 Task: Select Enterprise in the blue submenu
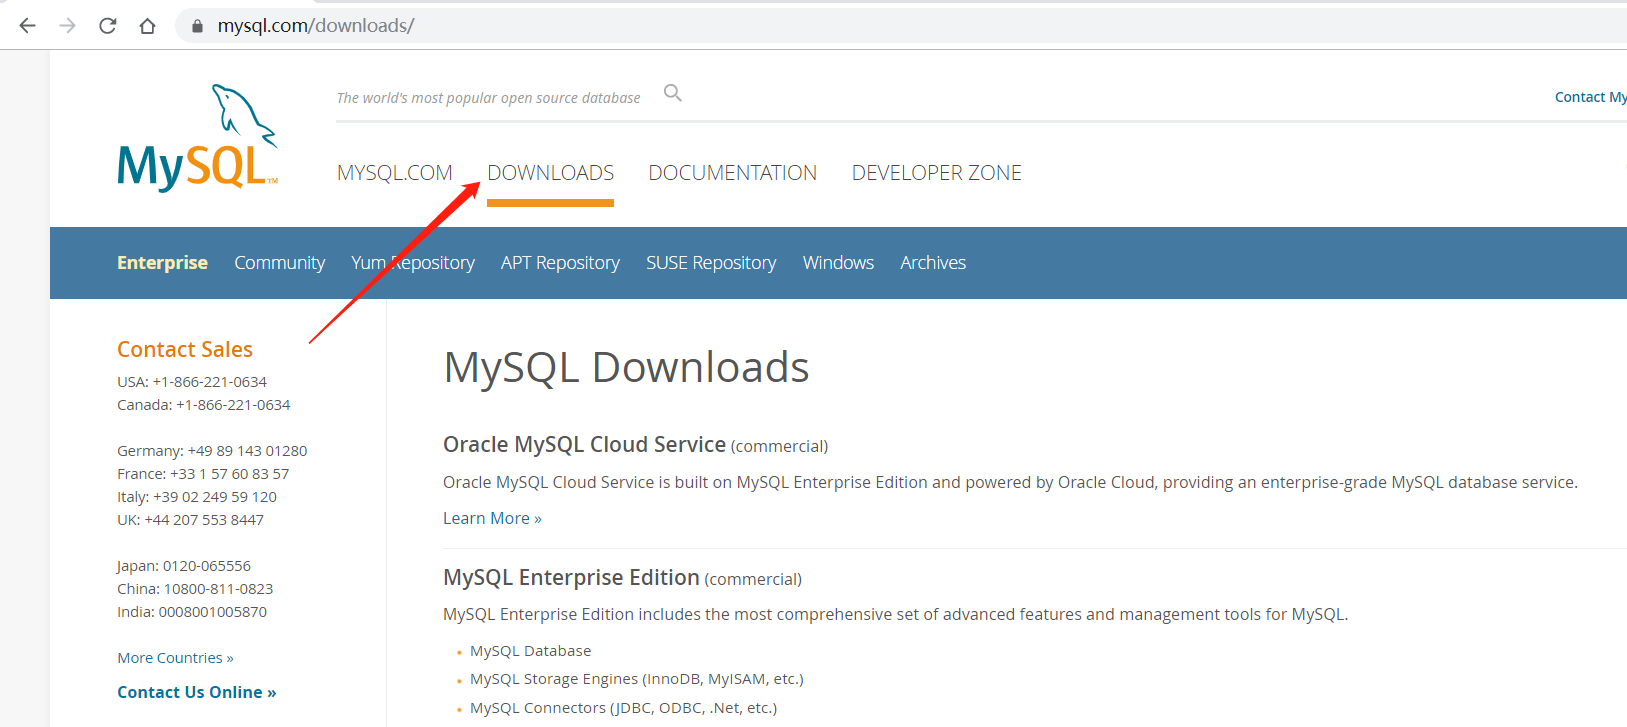162,263
